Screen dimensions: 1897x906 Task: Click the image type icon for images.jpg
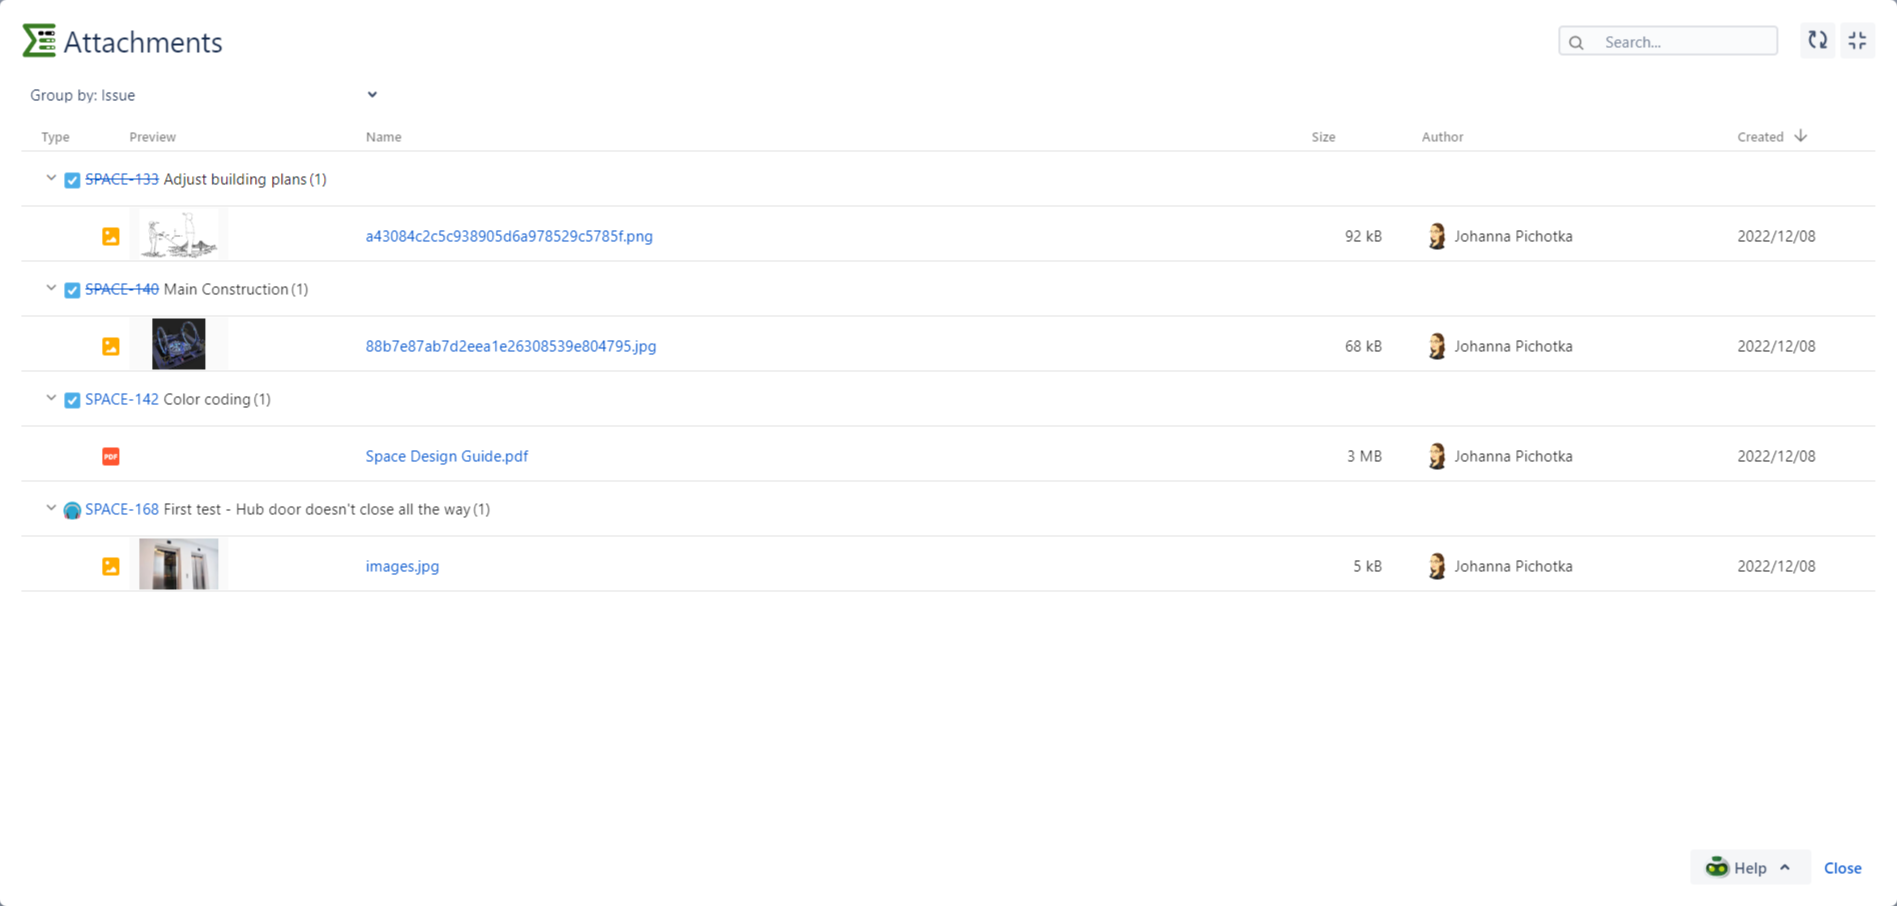[x=111, y=566]
